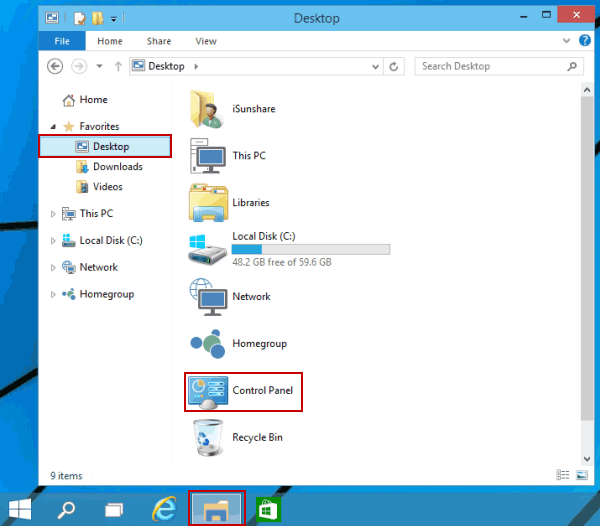Expand the This PC tree node

tap(53, 214)
